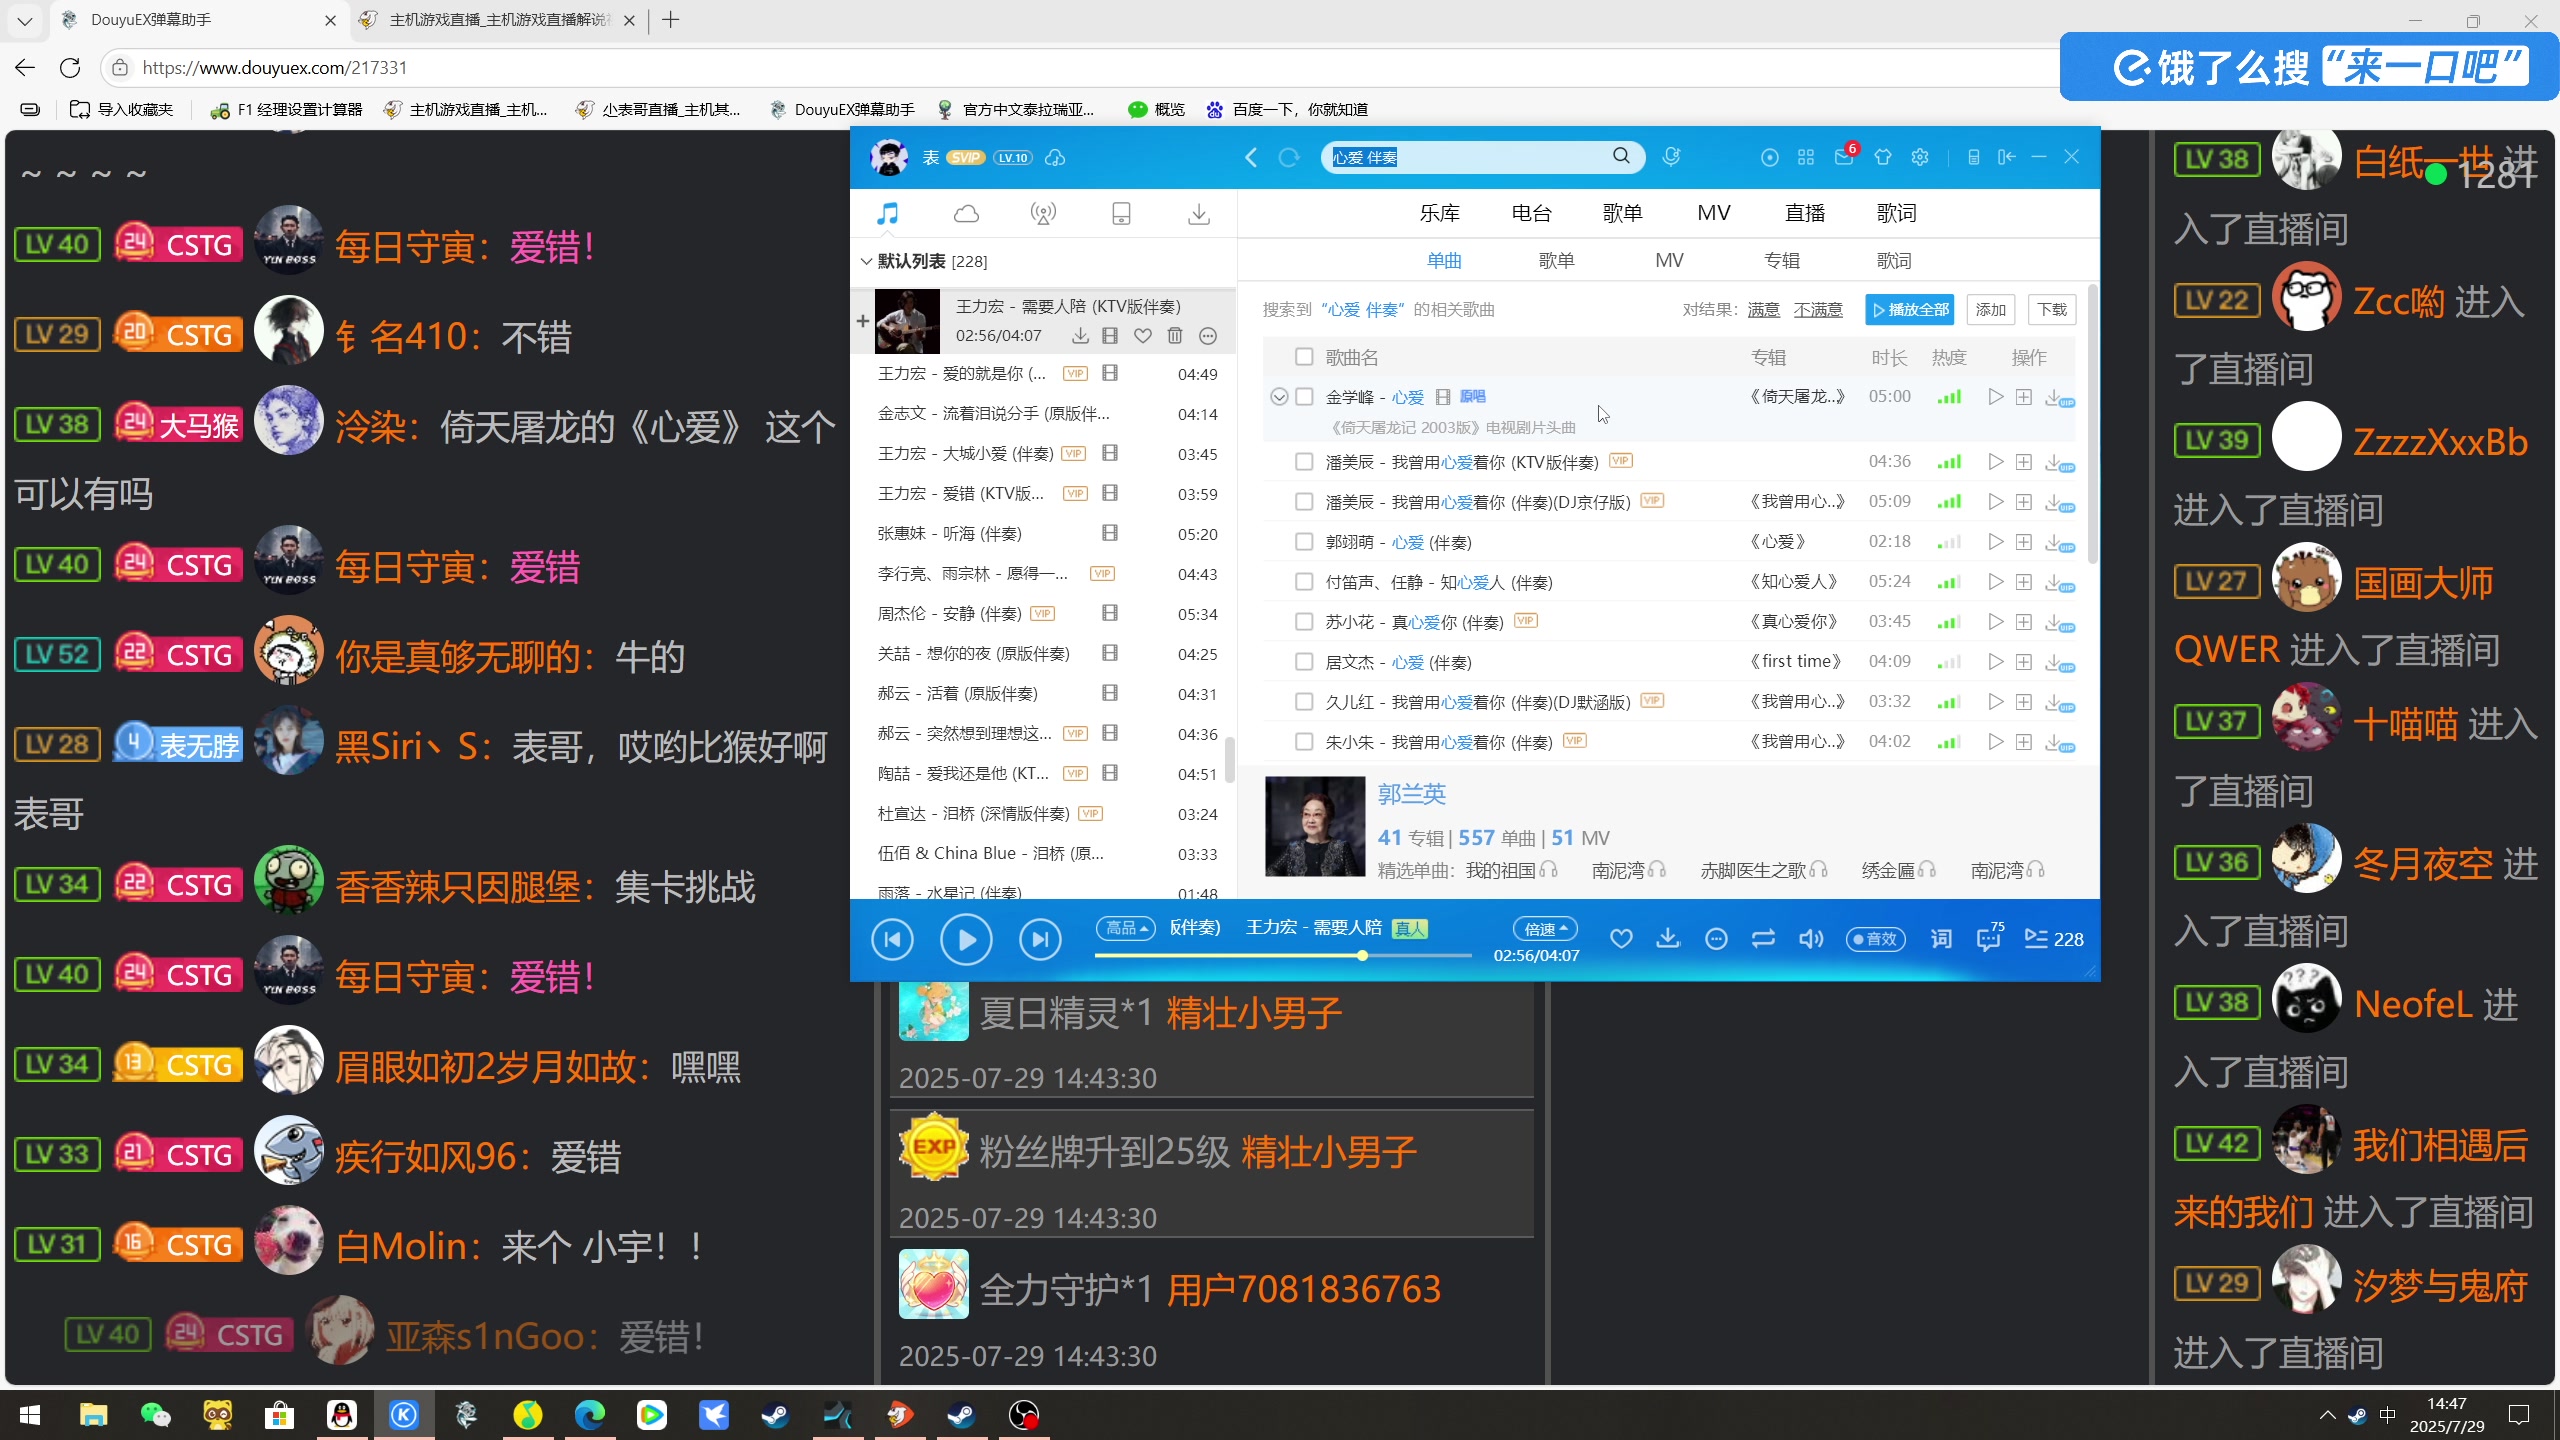Check 潘美辰 我曾用心爱着你 (KTV版伴奏) checkbox
This screenshot has width=2560, height=1440.
click(x=1304, y=462)
